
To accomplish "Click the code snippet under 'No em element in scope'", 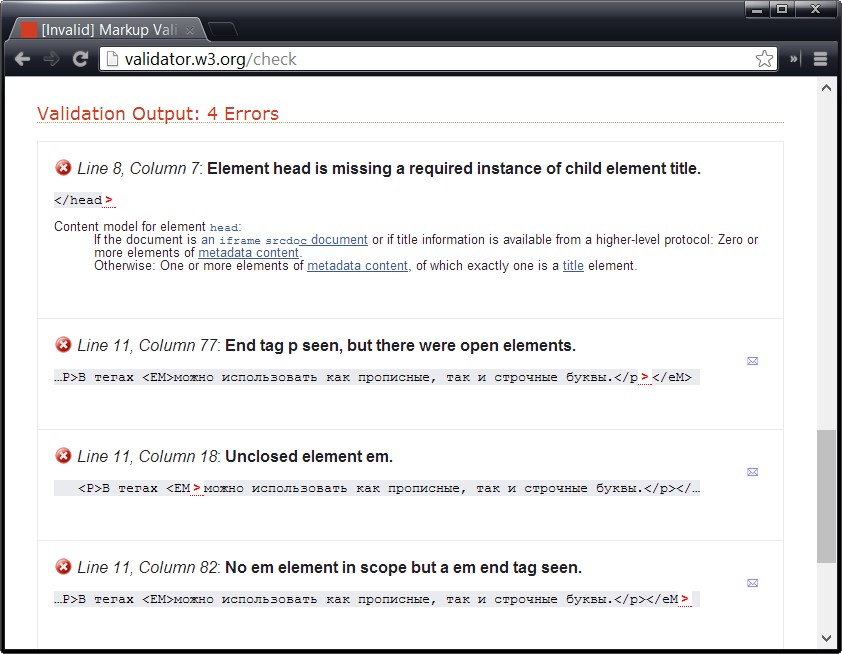I will [376, 599].
